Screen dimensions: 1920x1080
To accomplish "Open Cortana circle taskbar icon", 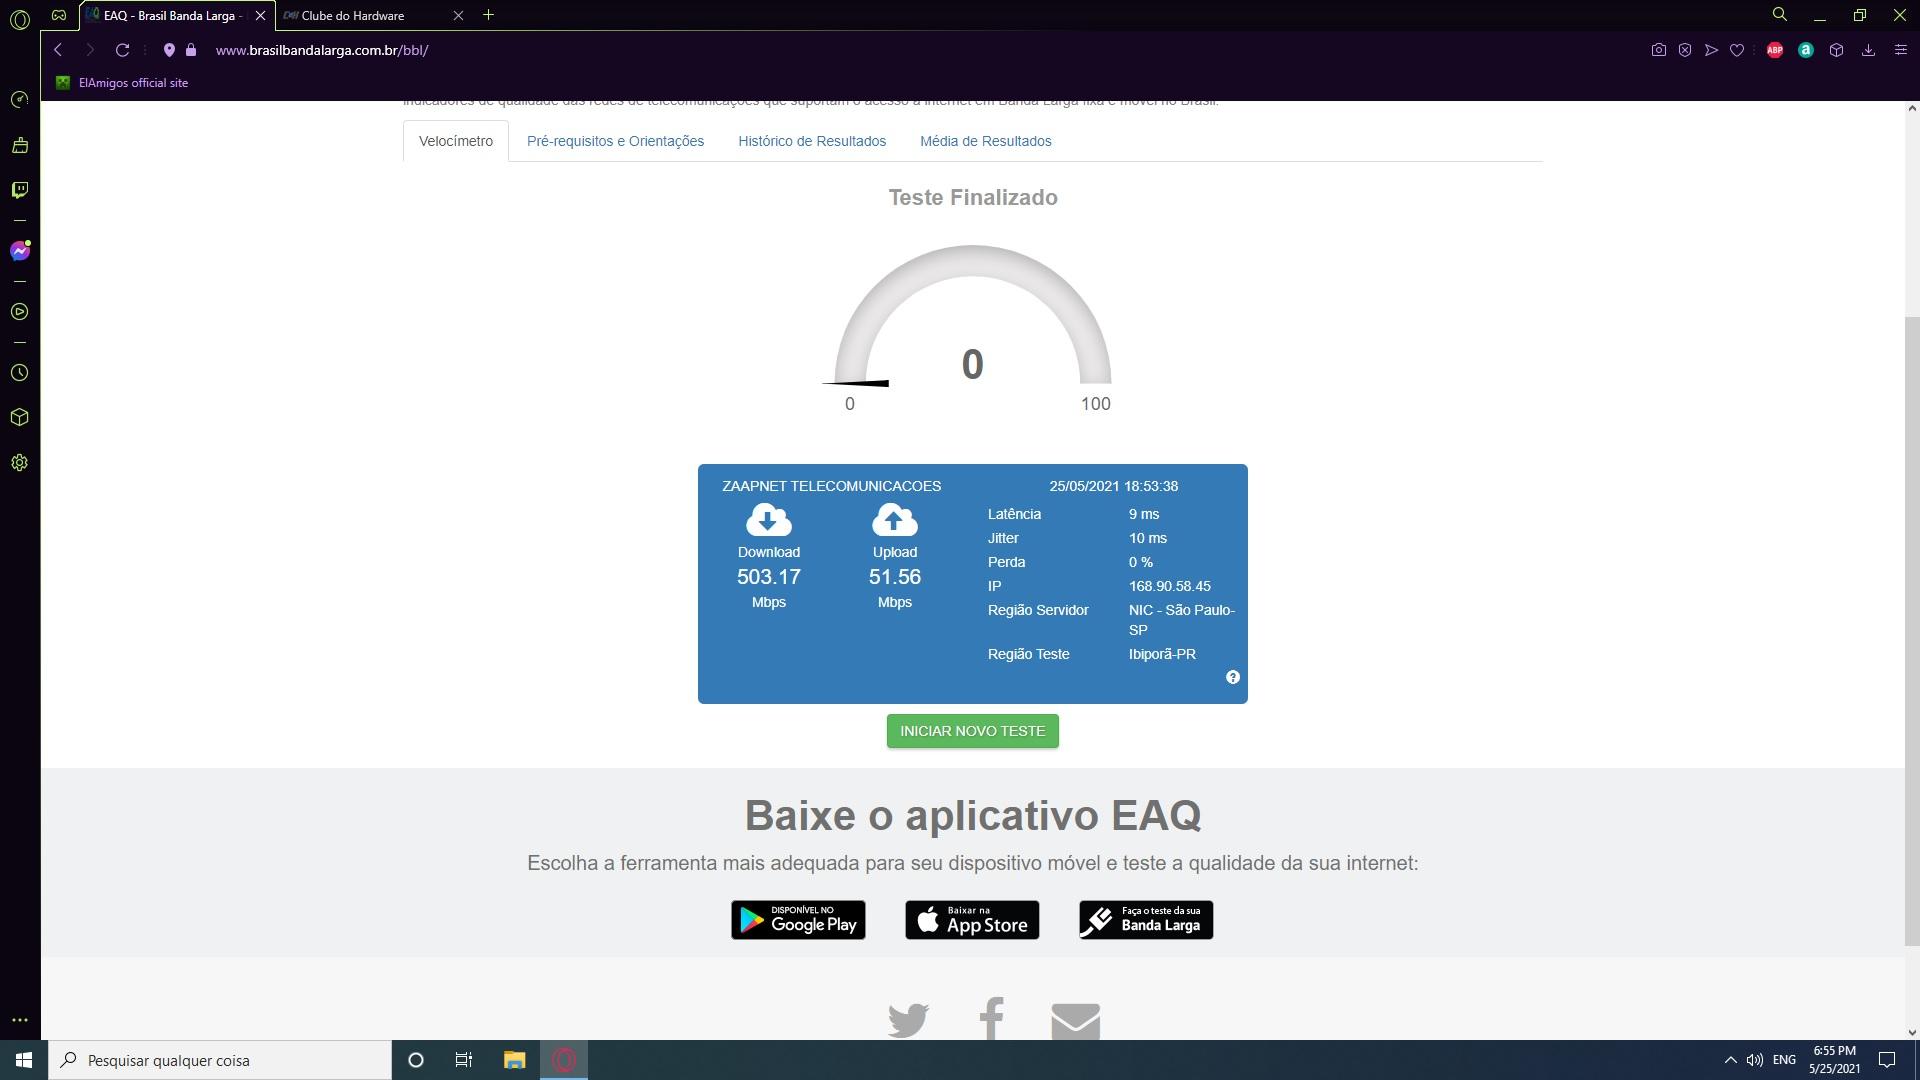I will point(416,1060).
